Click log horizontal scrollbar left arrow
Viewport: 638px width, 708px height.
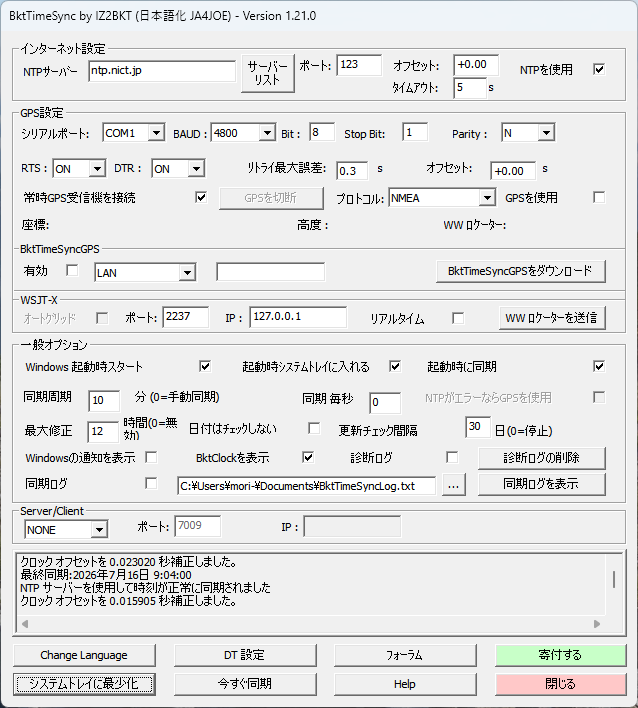(25, 624)
